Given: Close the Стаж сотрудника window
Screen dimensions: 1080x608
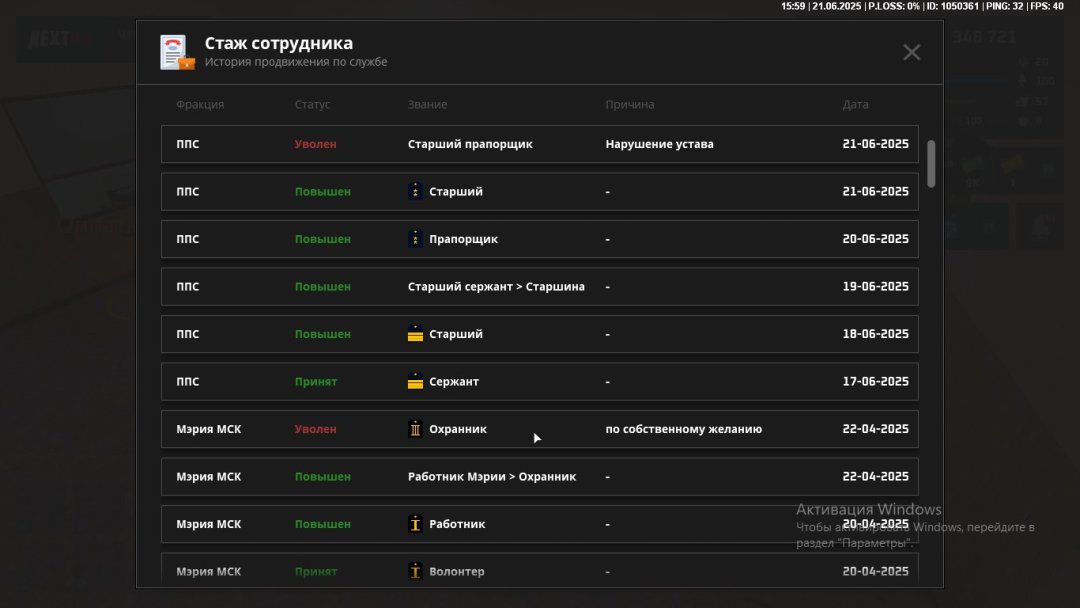Looking at the screenshot, I should pyautogui.click(x=911, y=52).
